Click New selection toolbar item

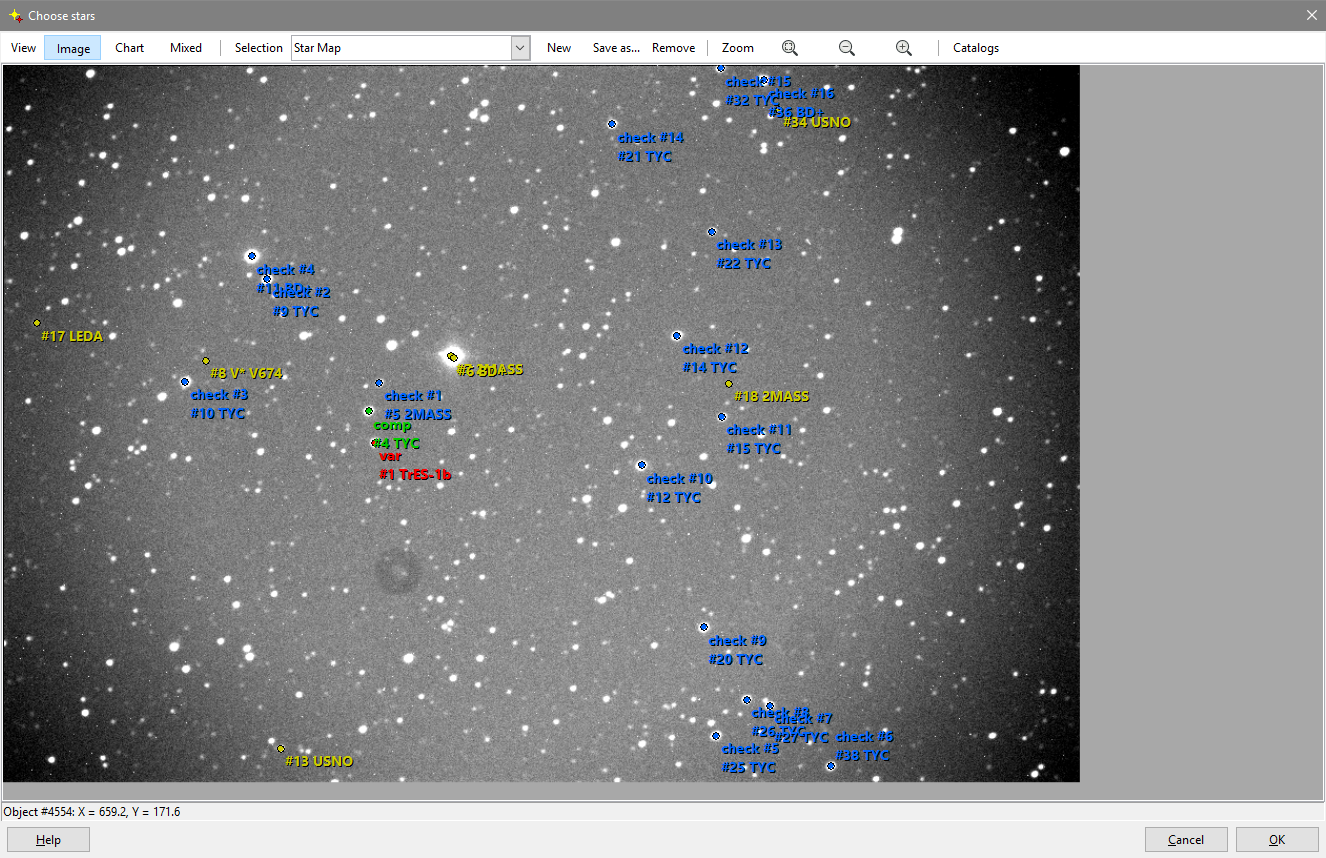[x=559, y=48]
